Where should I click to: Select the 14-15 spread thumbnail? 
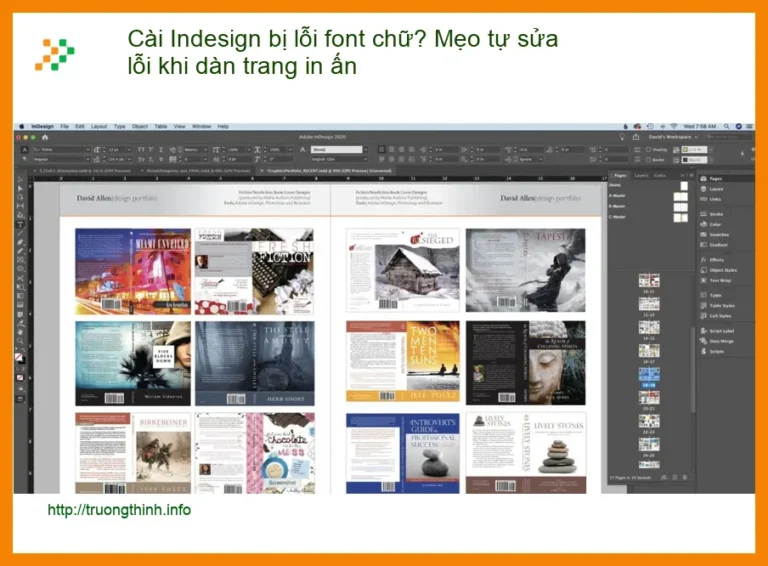coord(649,327)
